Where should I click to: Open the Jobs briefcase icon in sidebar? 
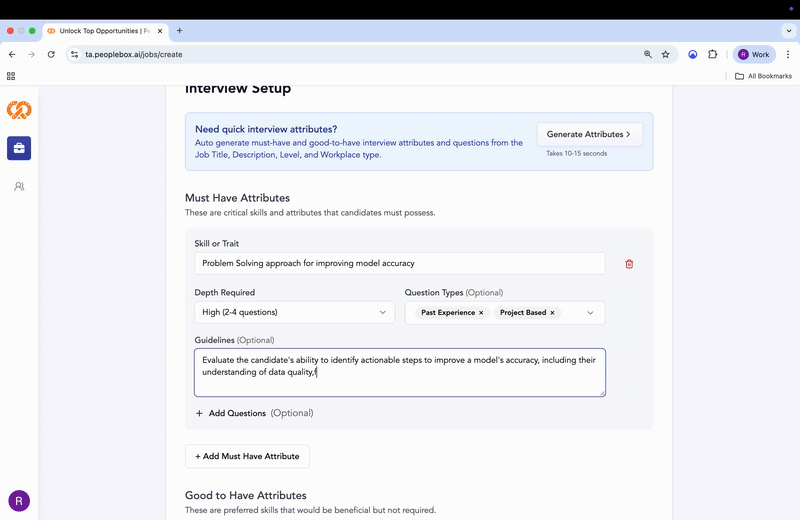pyautogui.click(x=19, y=148)
